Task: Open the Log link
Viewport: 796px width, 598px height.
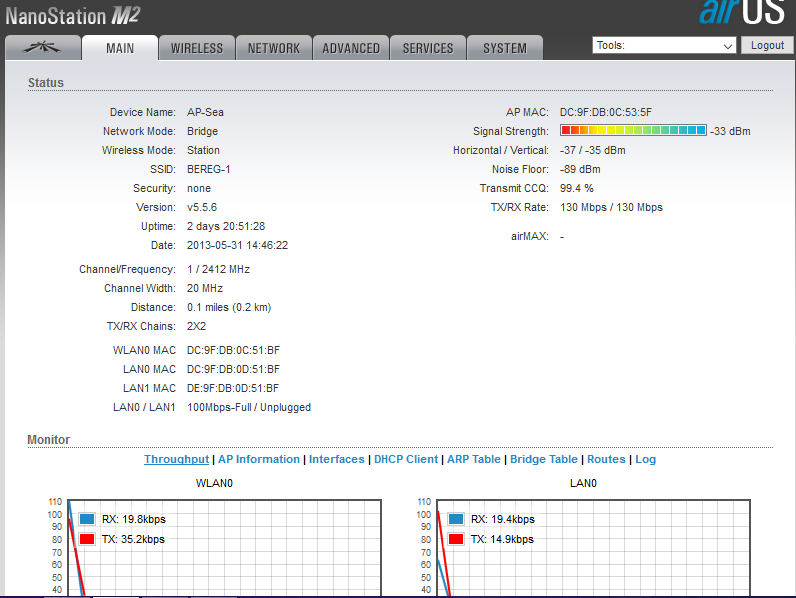Action: (x=645, y=459)
